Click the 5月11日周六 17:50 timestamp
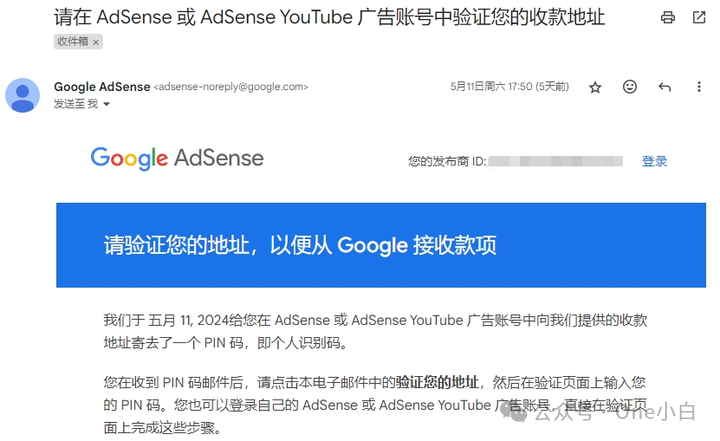Viewport: 720px width, 441px height. click(x=509, y=86)
